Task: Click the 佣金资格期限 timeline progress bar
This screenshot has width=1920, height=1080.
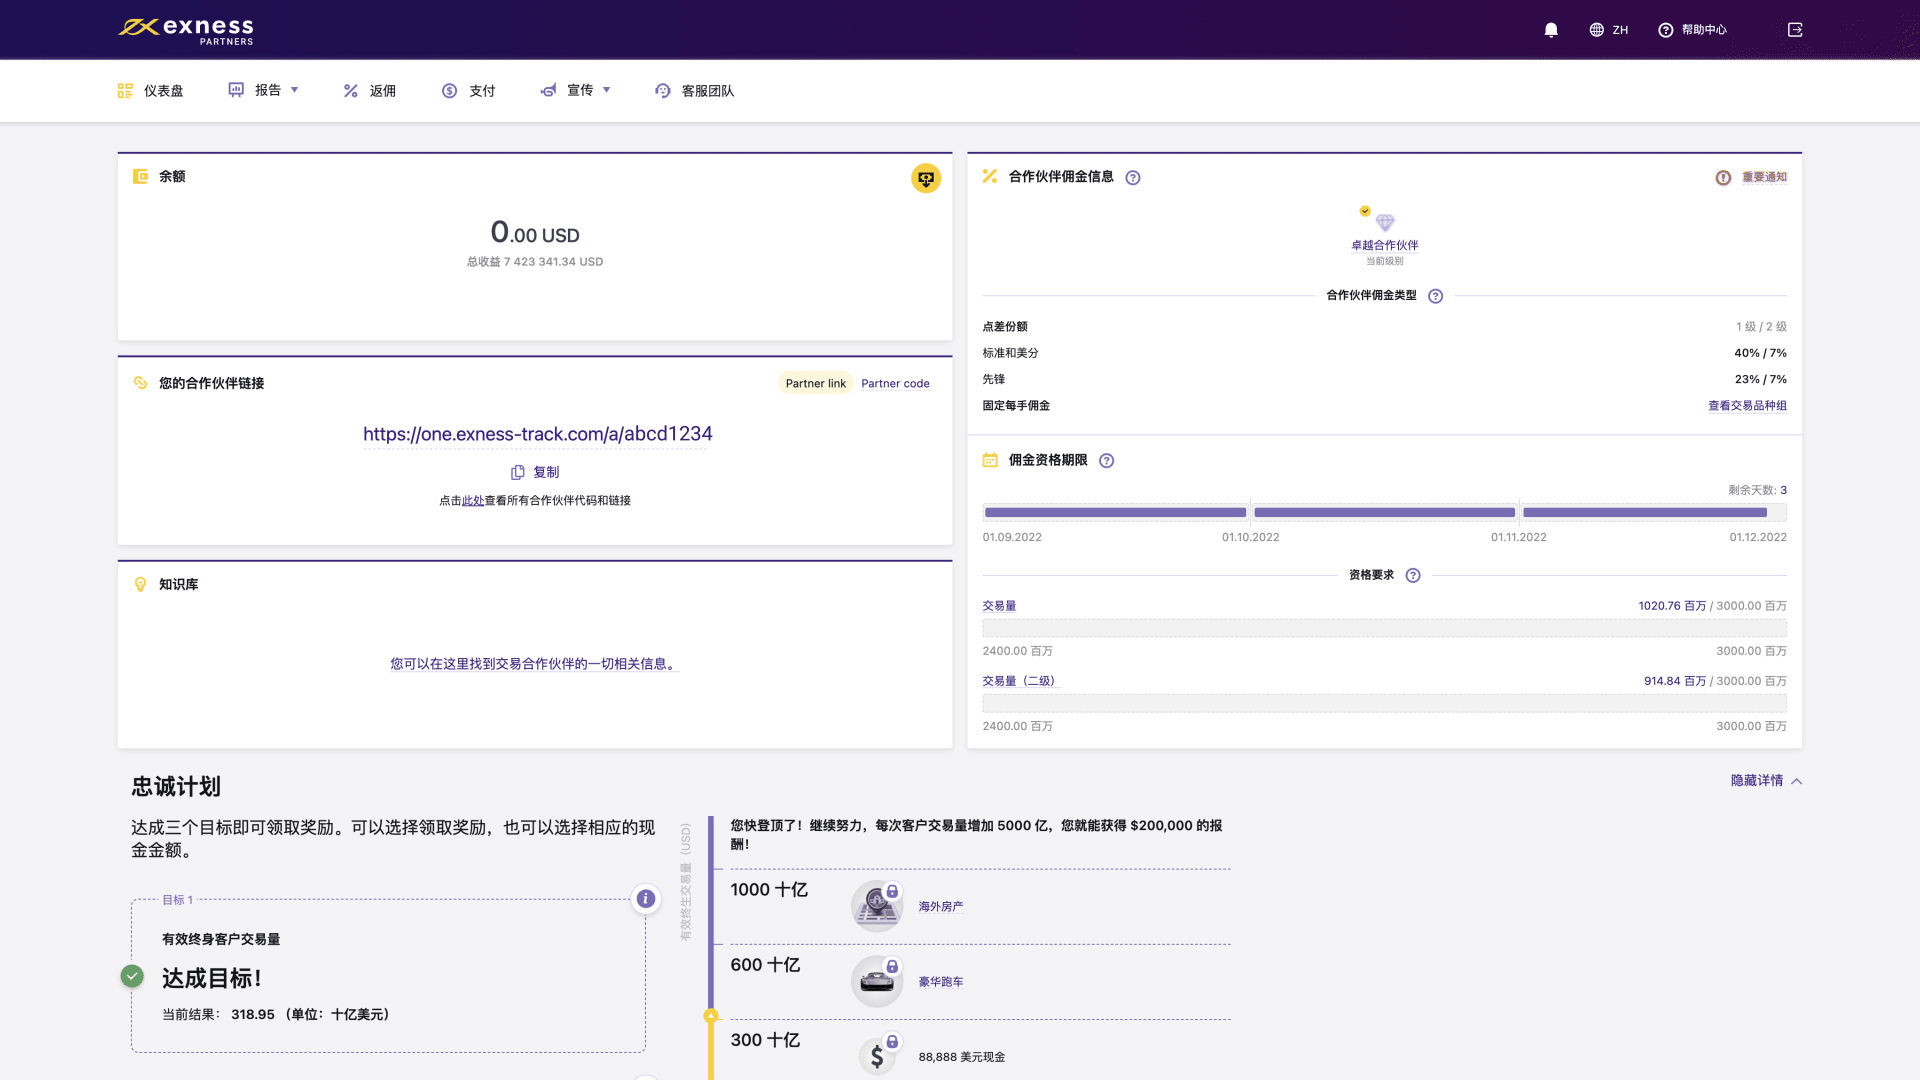Action: point(1384,513)
